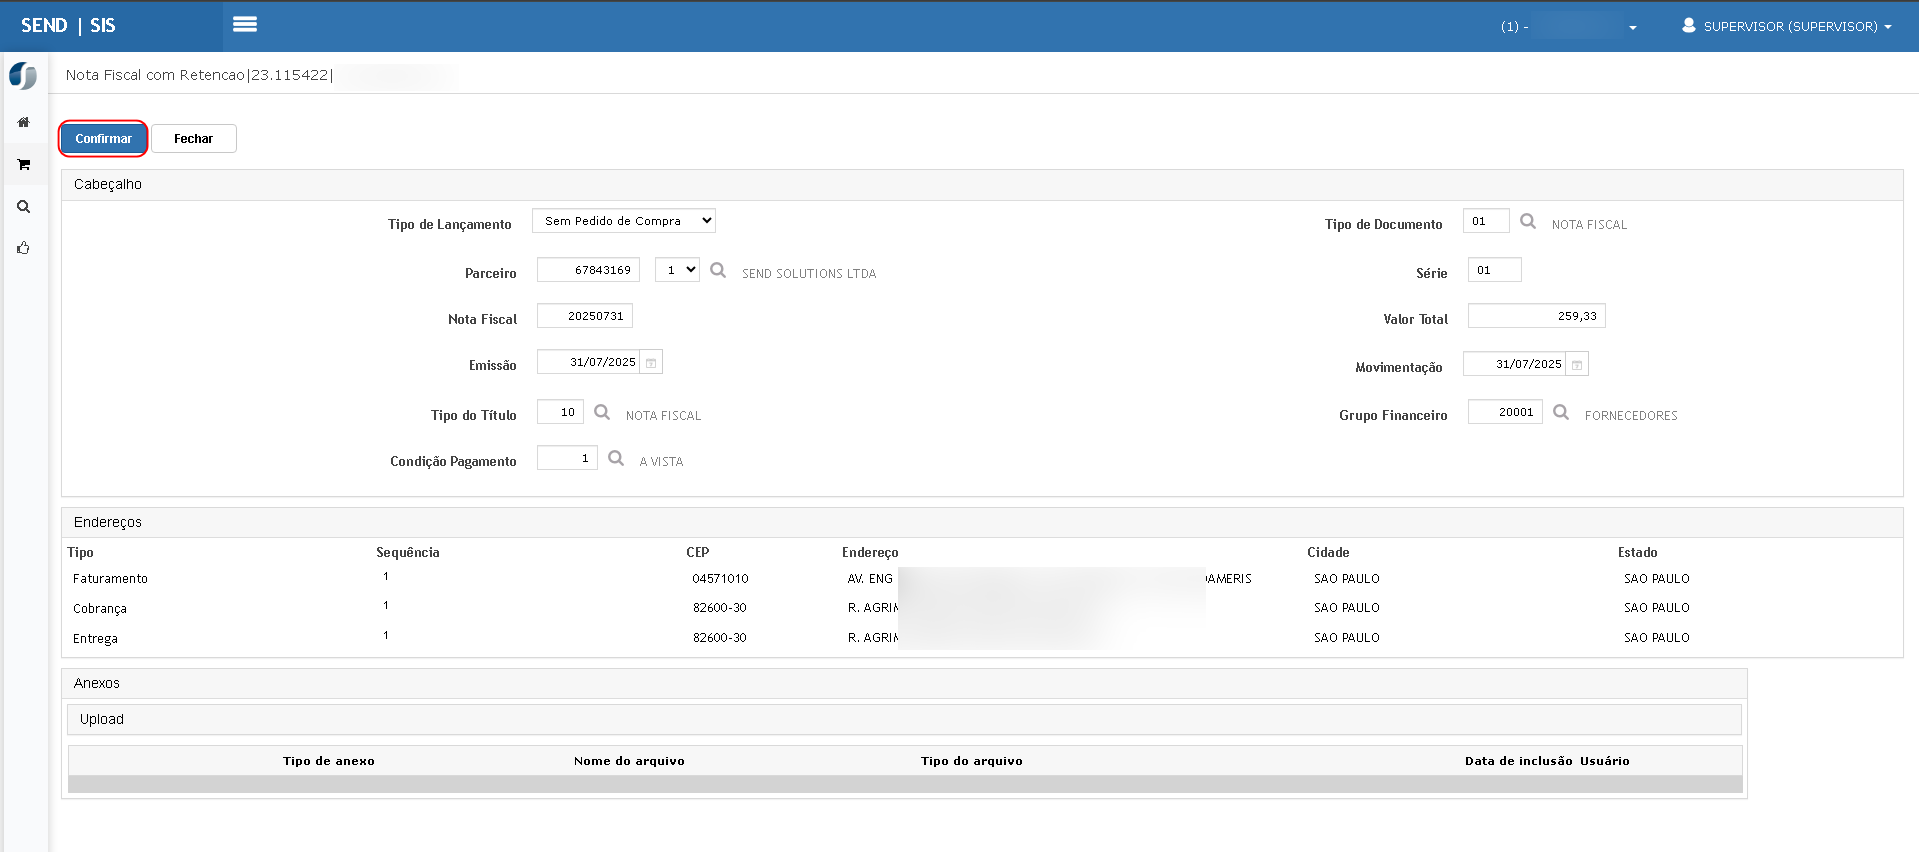Click the SEND SOLUTIONS LTDA partner name
Viewport: 1919px width, 852px height.
point(808,274)
